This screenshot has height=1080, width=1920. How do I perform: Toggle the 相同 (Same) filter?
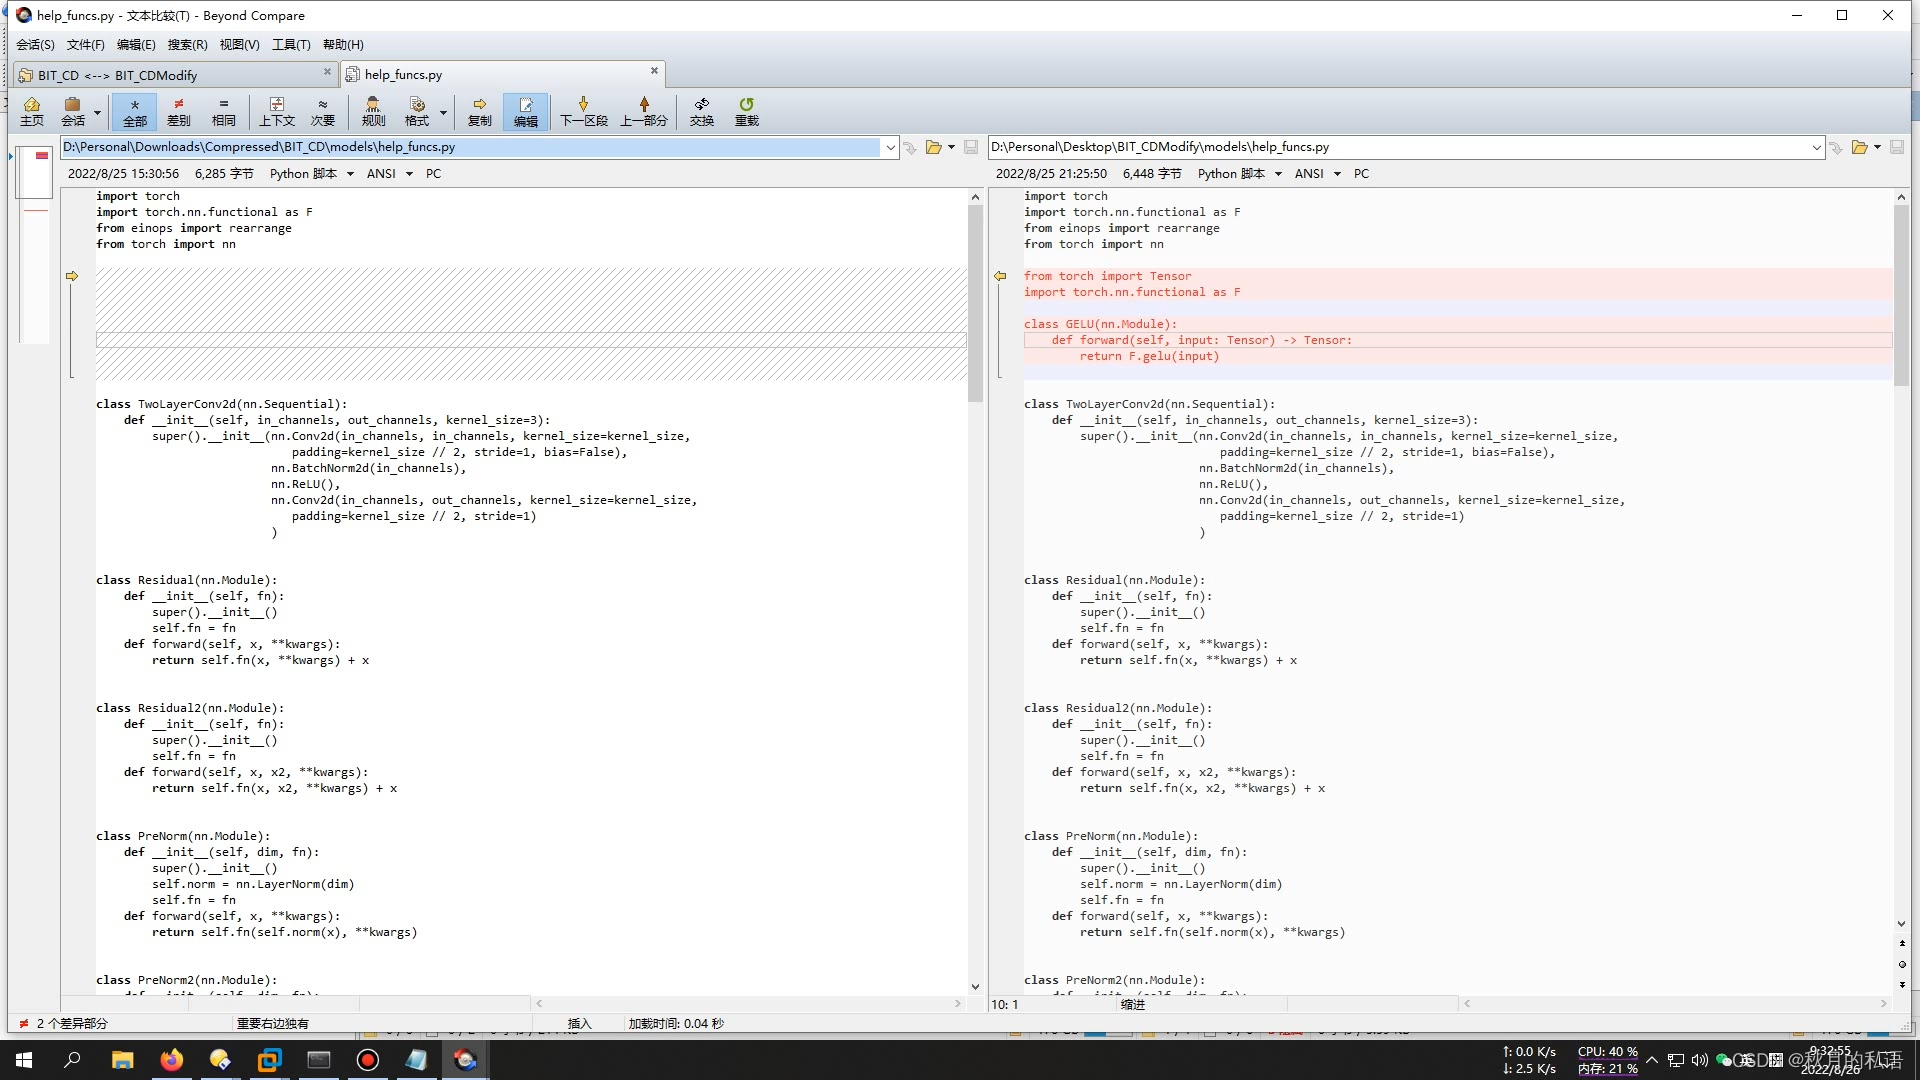coord(223,111)
